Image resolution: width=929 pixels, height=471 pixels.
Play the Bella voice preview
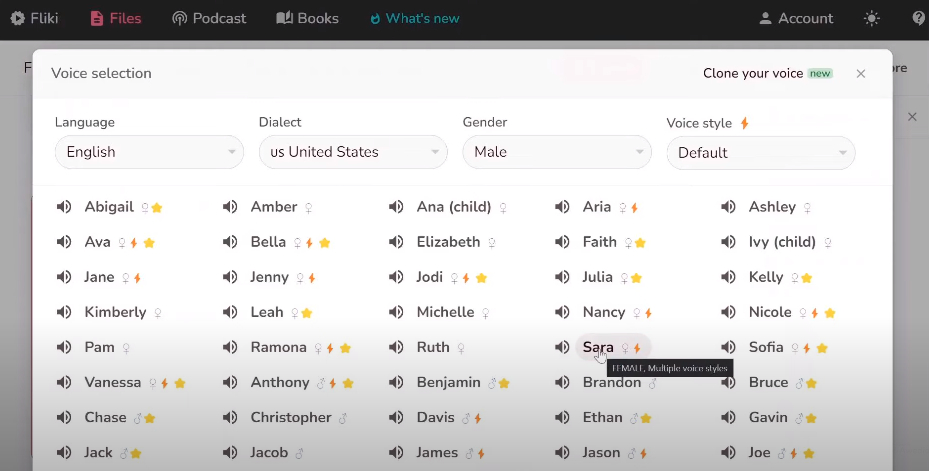point(230,242)
